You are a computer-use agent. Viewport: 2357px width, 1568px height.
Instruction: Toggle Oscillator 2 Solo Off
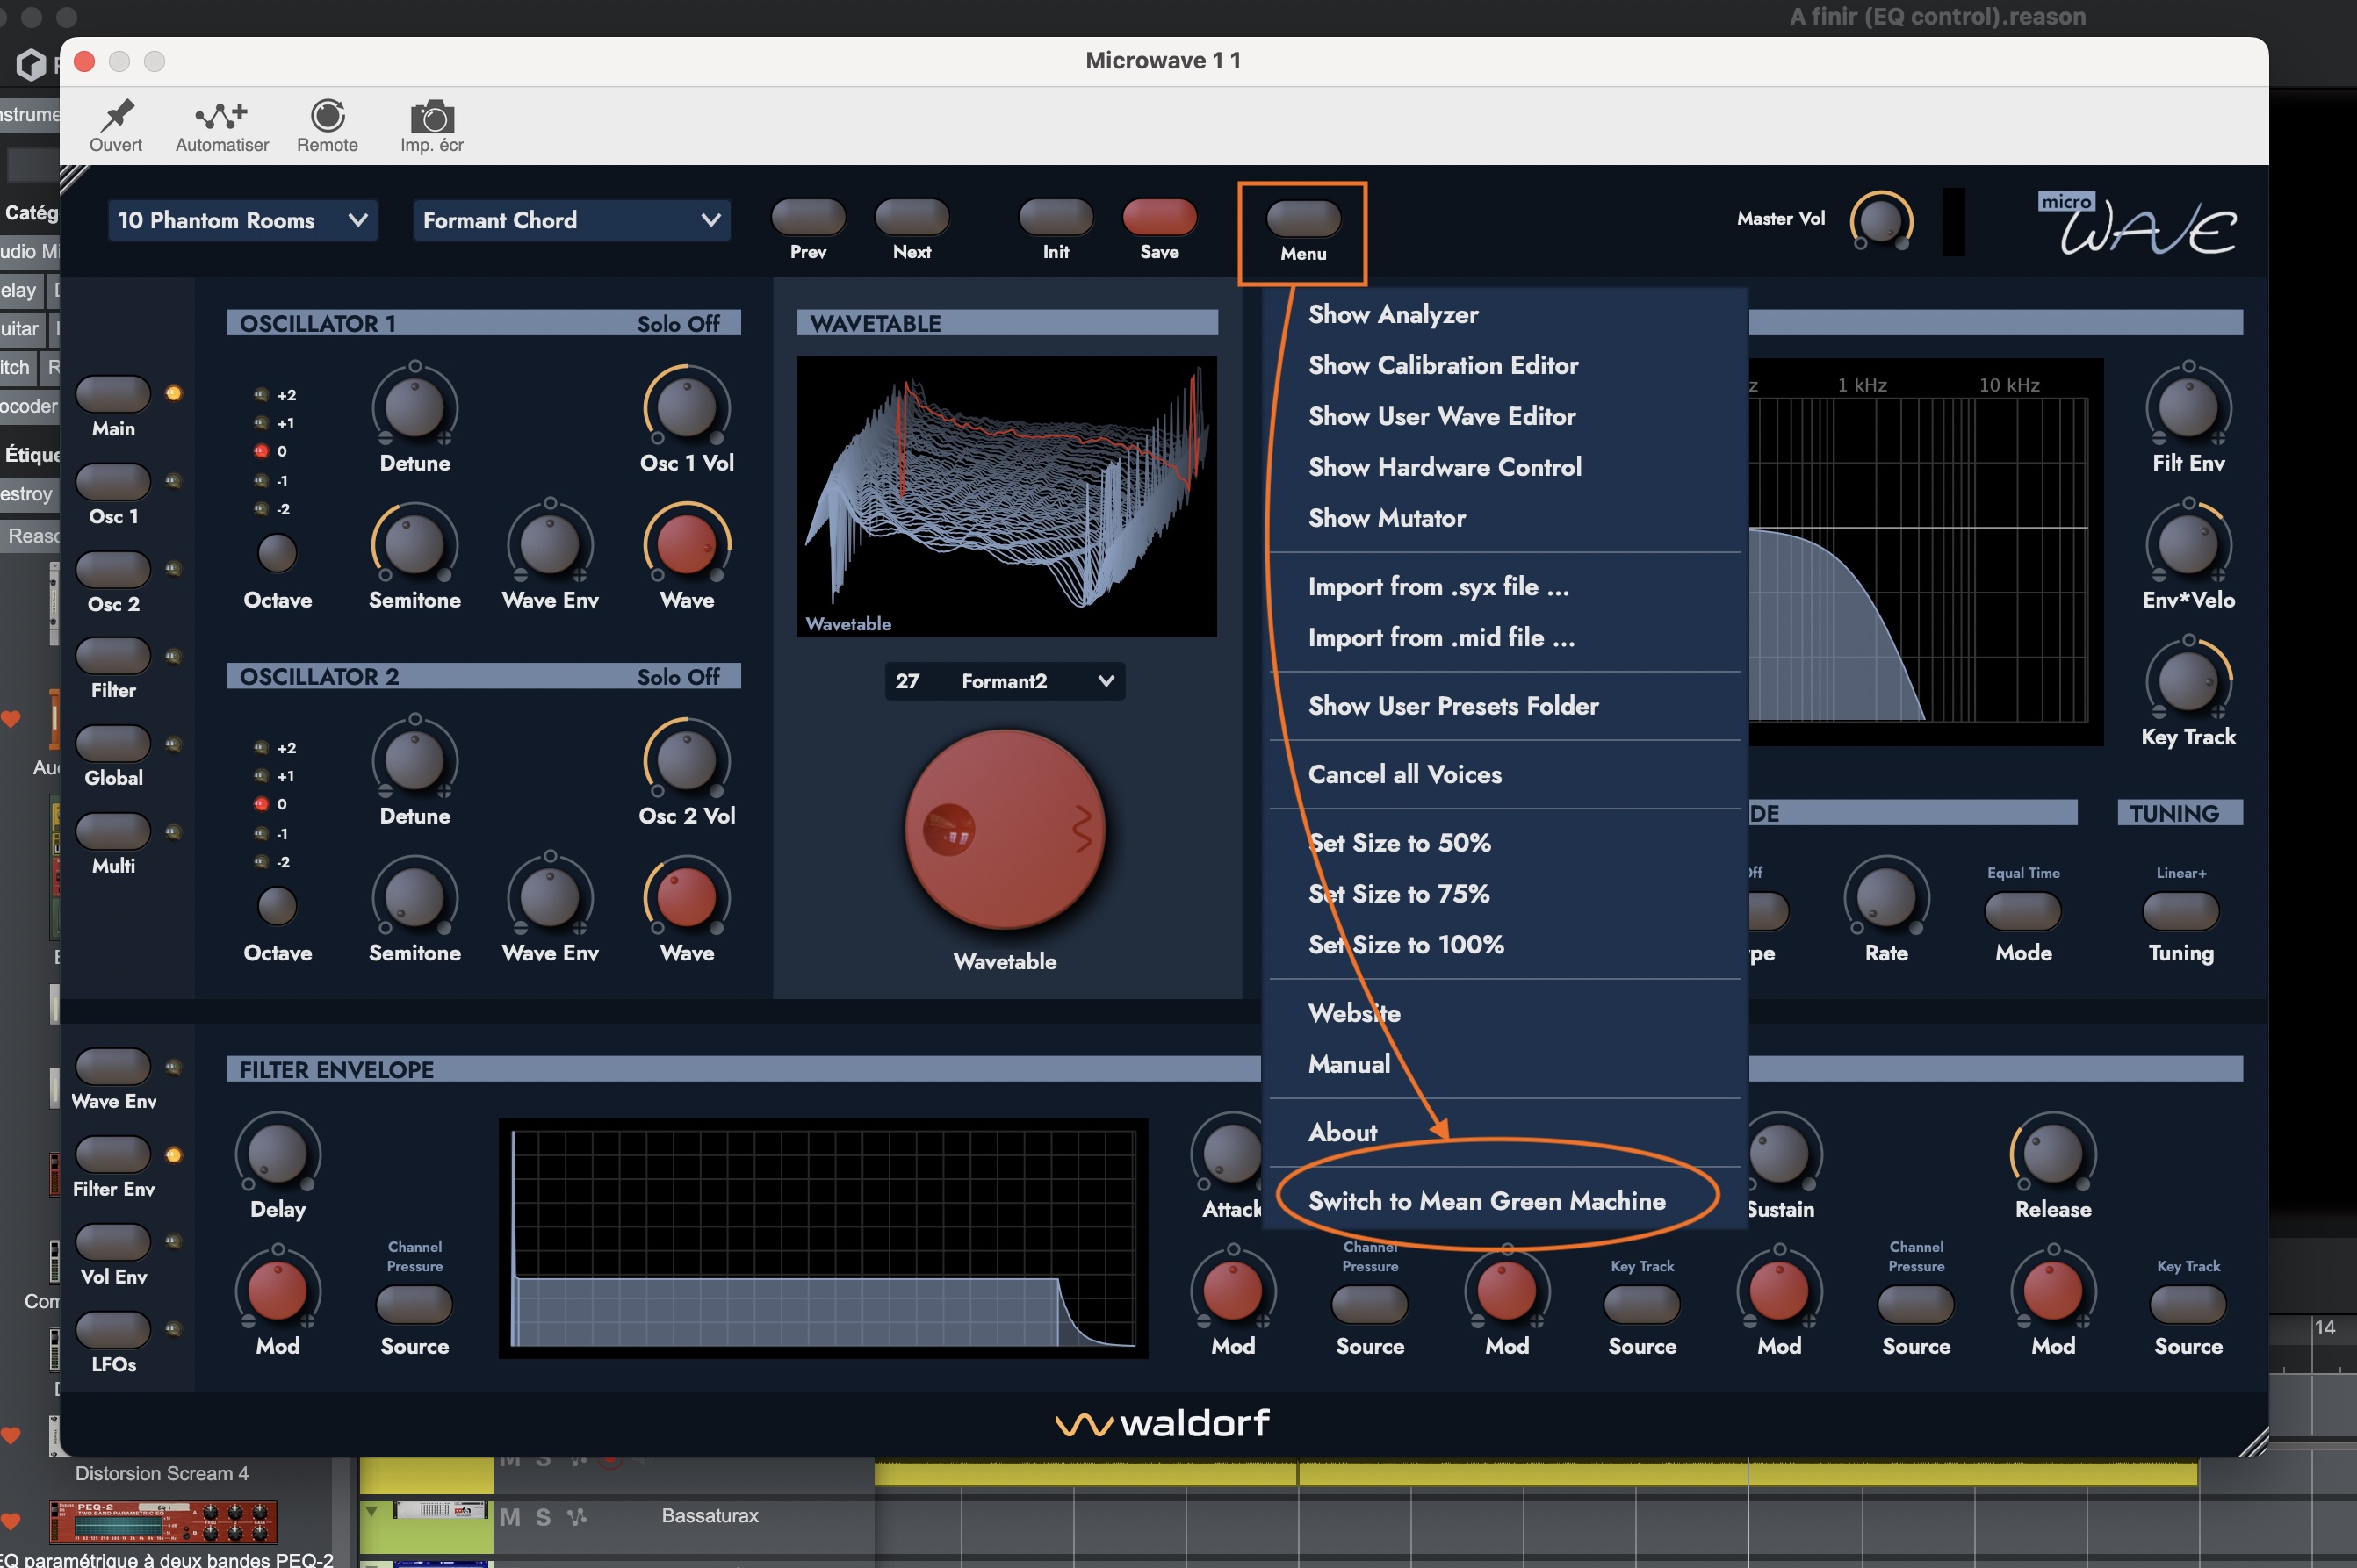(x=678, y=676)
